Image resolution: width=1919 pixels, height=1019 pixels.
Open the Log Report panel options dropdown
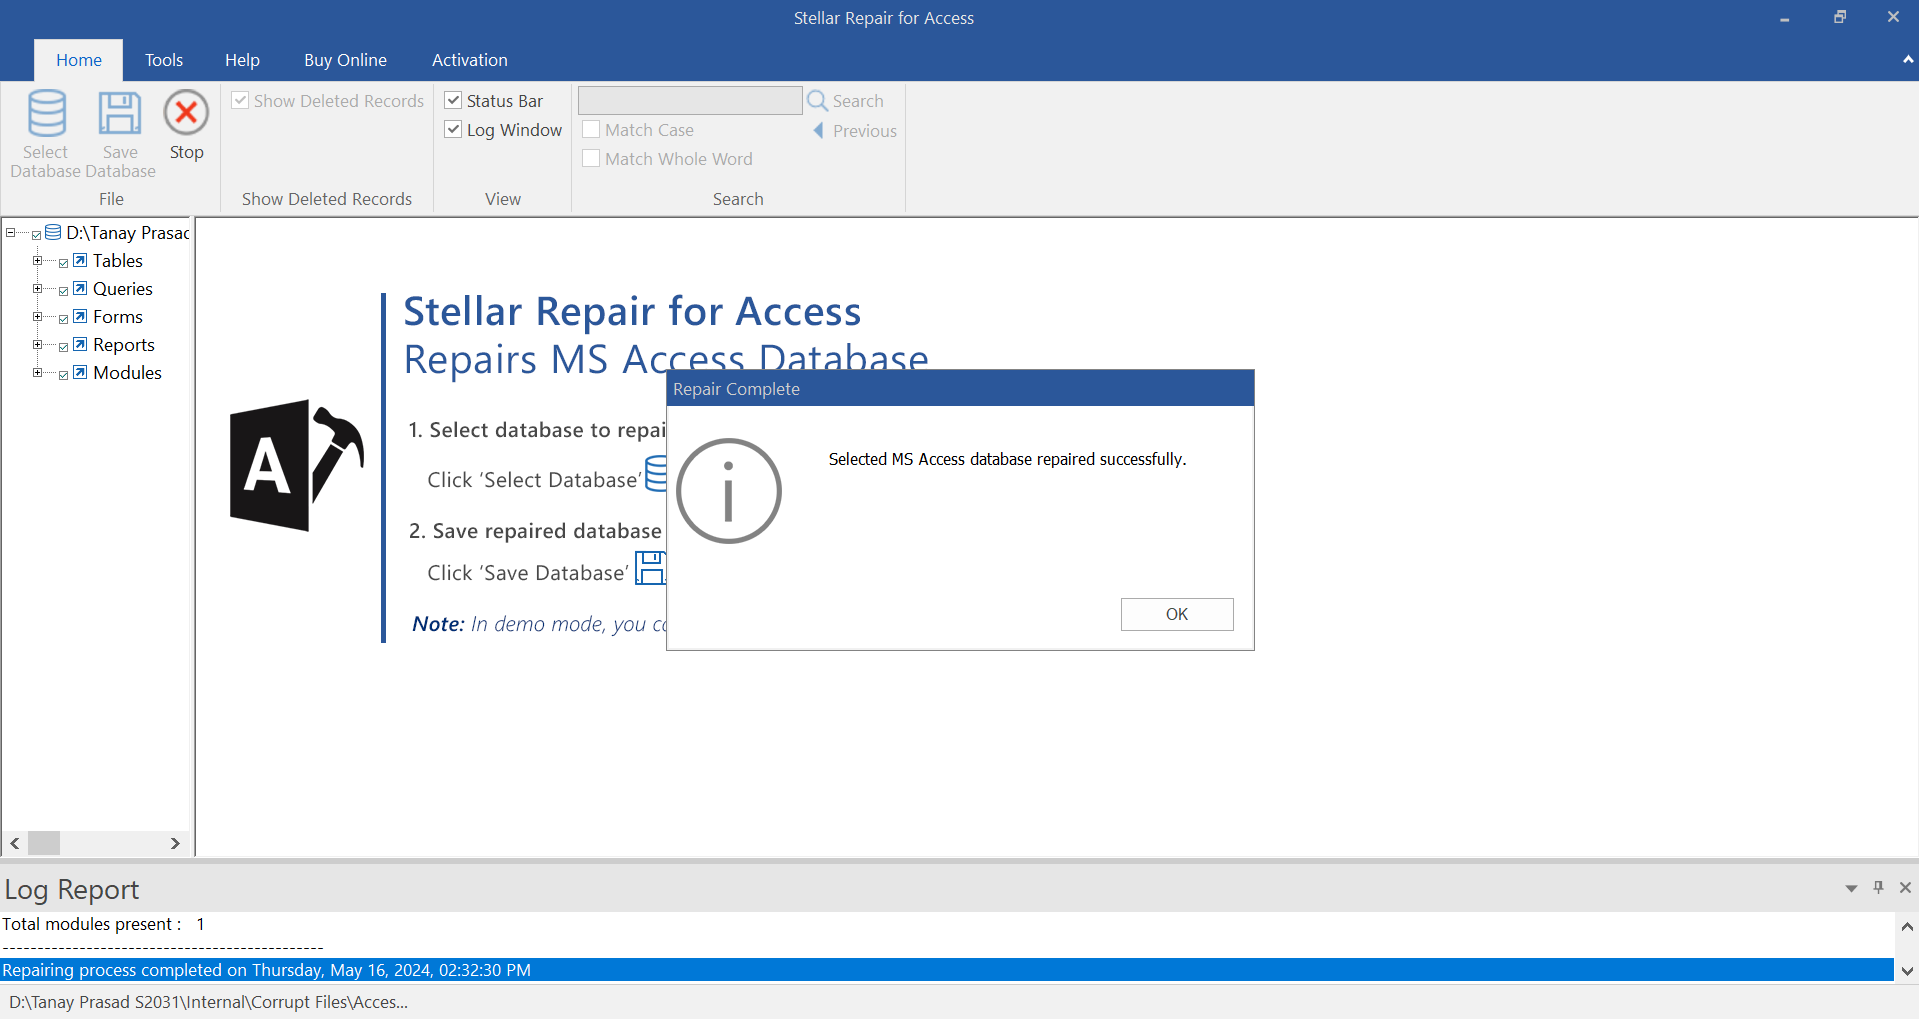pos(1851,888)
